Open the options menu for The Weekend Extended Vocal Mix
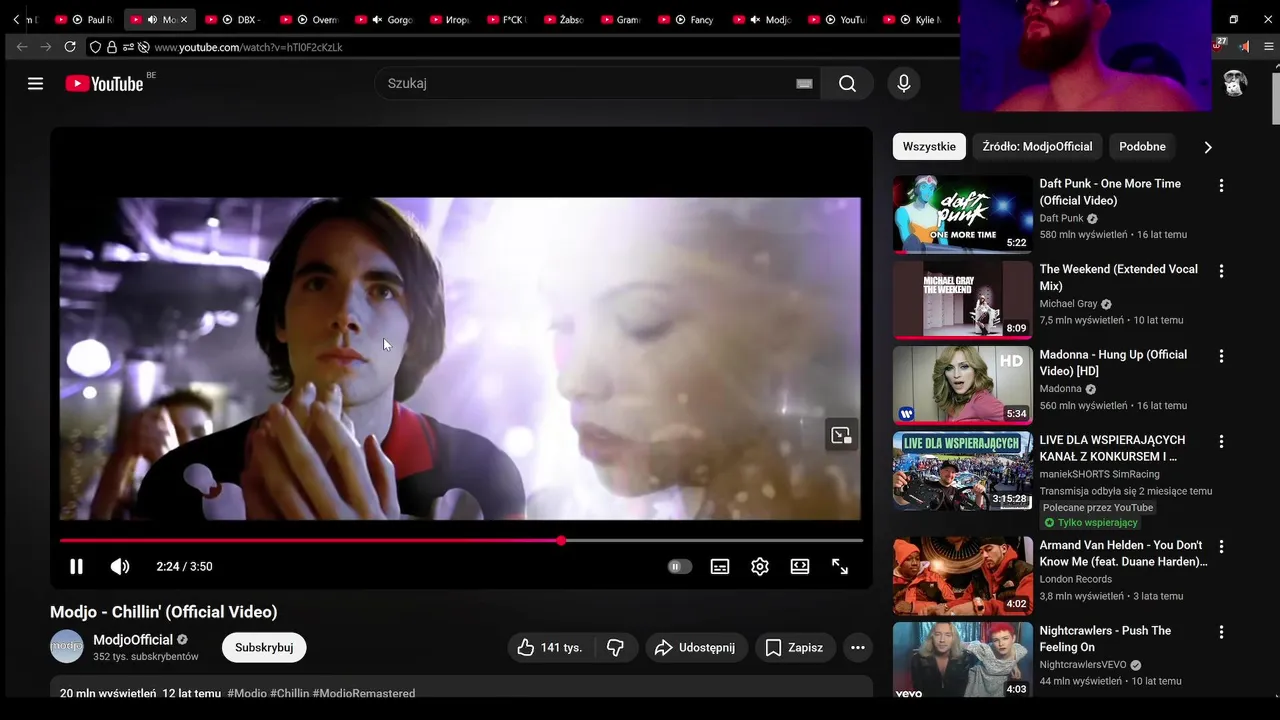The width and height of the screenshot is (1280, 720). [1221, 271]
